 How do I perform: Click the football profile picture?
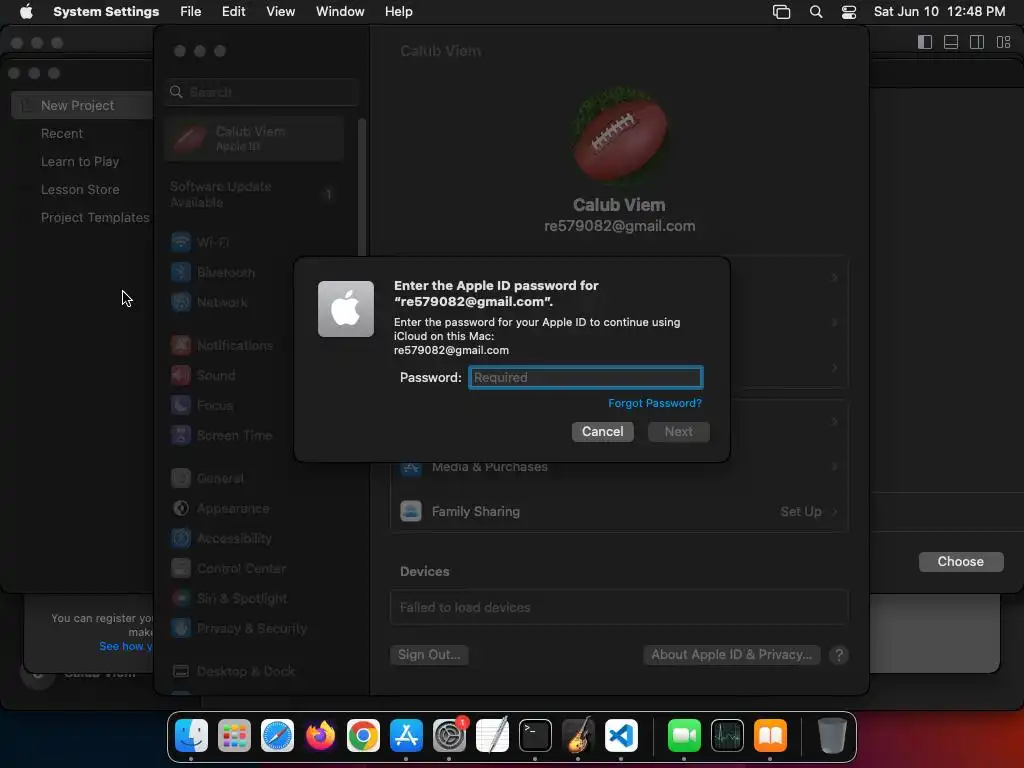(x=619, y=135)
